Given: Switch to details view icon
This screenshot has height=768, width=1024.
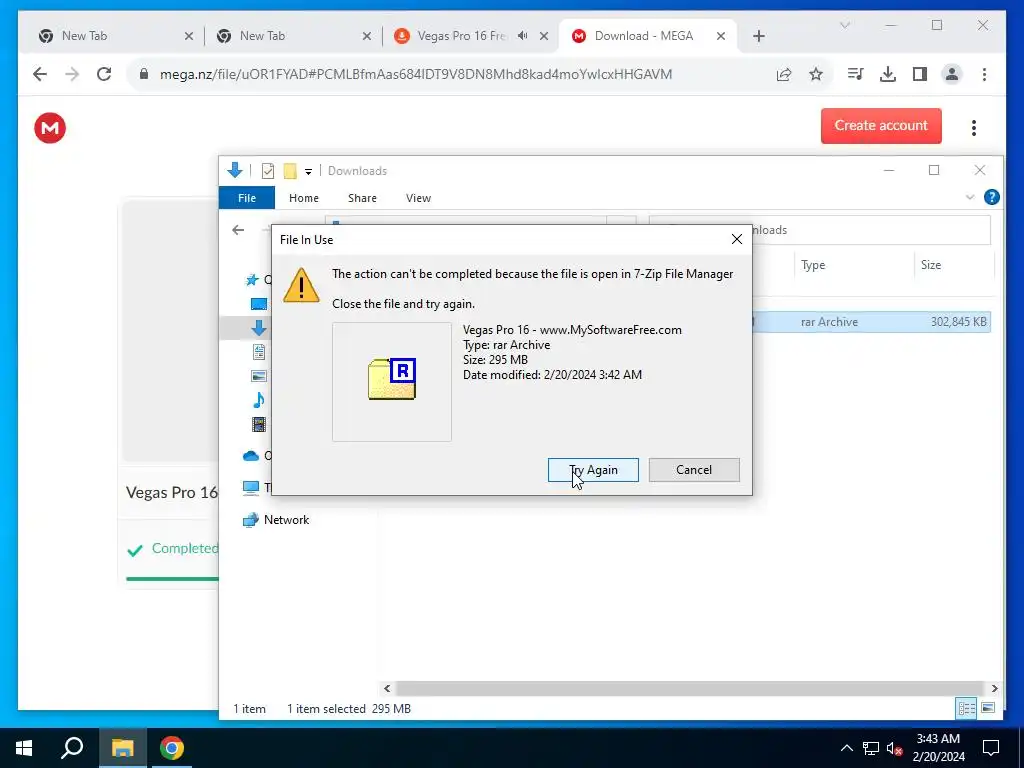Looking at the screenshot, I should click(967, 708).
